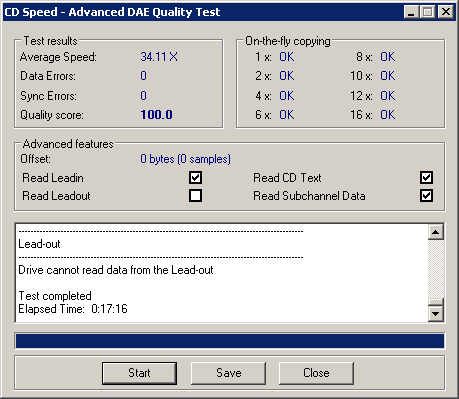
Task: Click the log scrollbar up arrow
Action: click(436, 232)
